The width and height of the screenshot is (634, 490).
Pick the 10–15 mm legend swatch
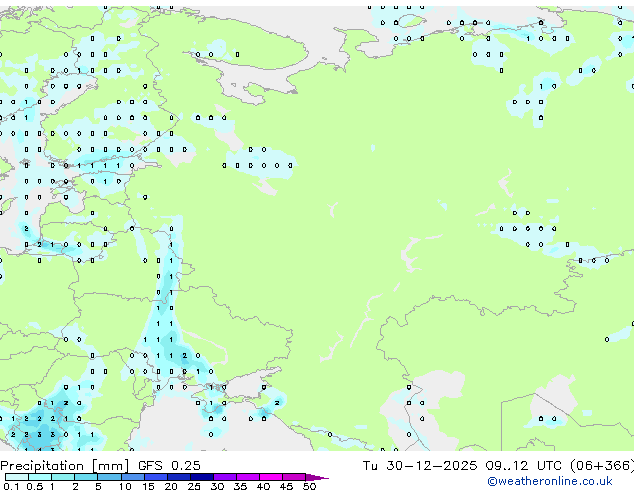[x=133, y=477]
